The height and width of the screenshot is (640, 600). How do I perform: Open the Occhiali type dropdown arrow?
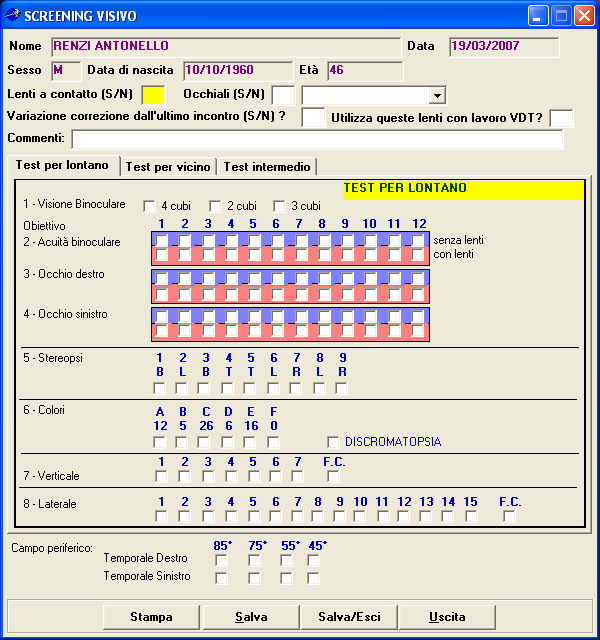(437, 96)
